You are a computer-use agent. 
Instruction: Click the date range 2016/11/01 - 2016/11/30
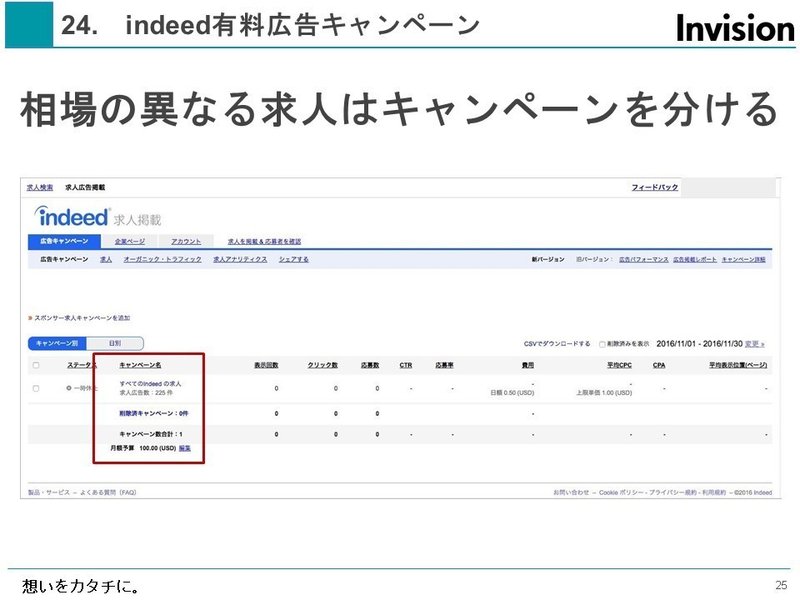[699, 344]
